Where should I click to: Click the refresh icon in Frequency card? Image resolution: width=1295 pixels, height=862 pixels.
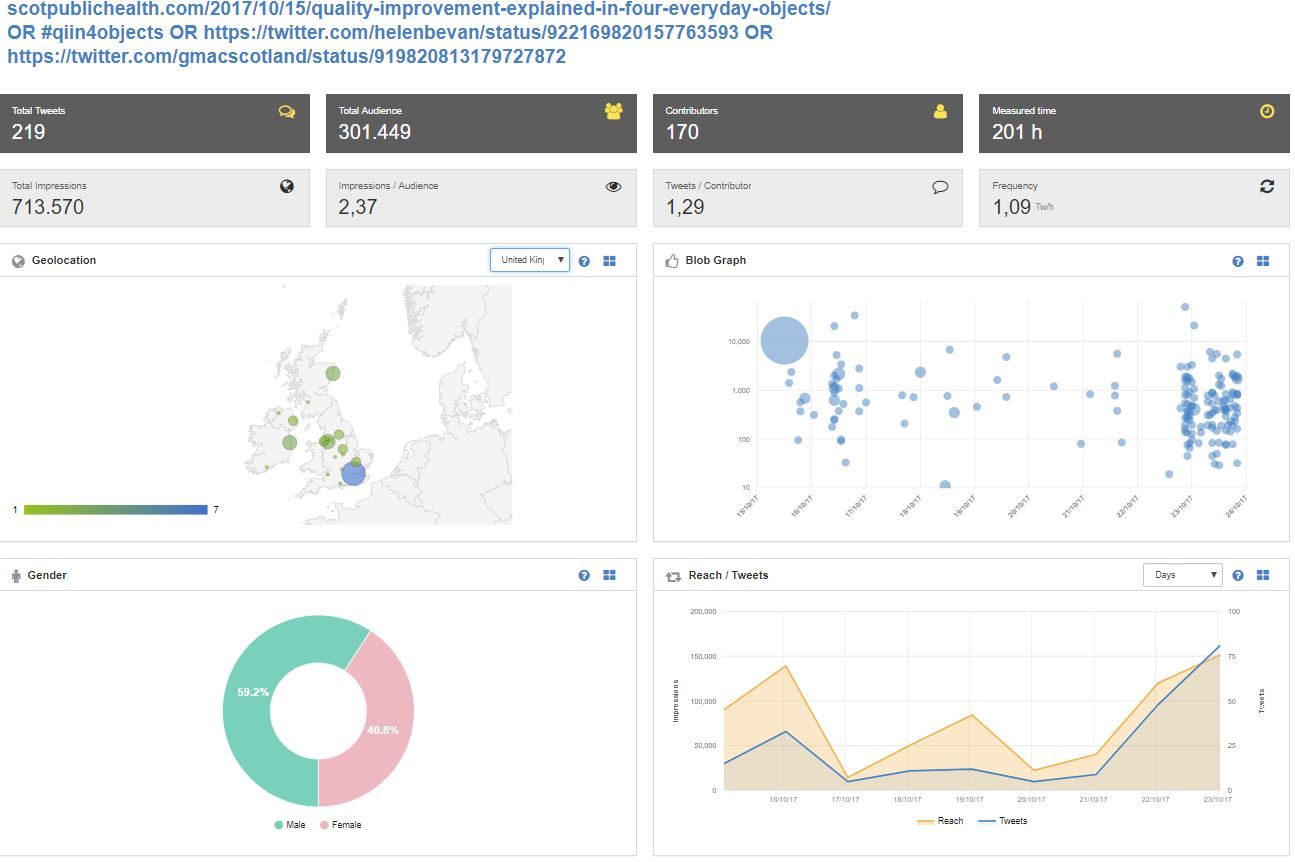tap(1267, 187)
